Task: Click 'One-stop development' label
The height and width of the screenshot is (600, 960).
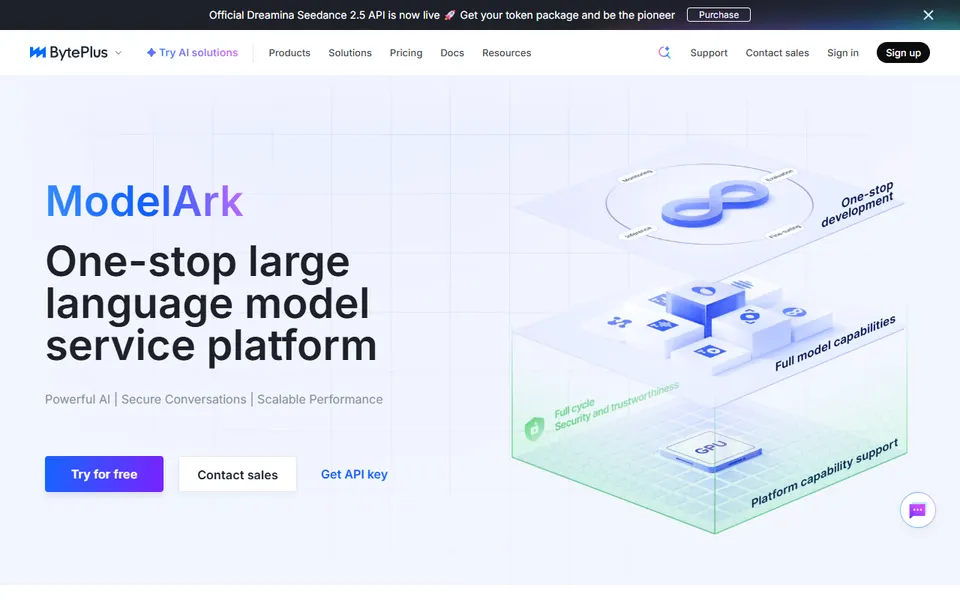Action: click(x=857, y=204)
